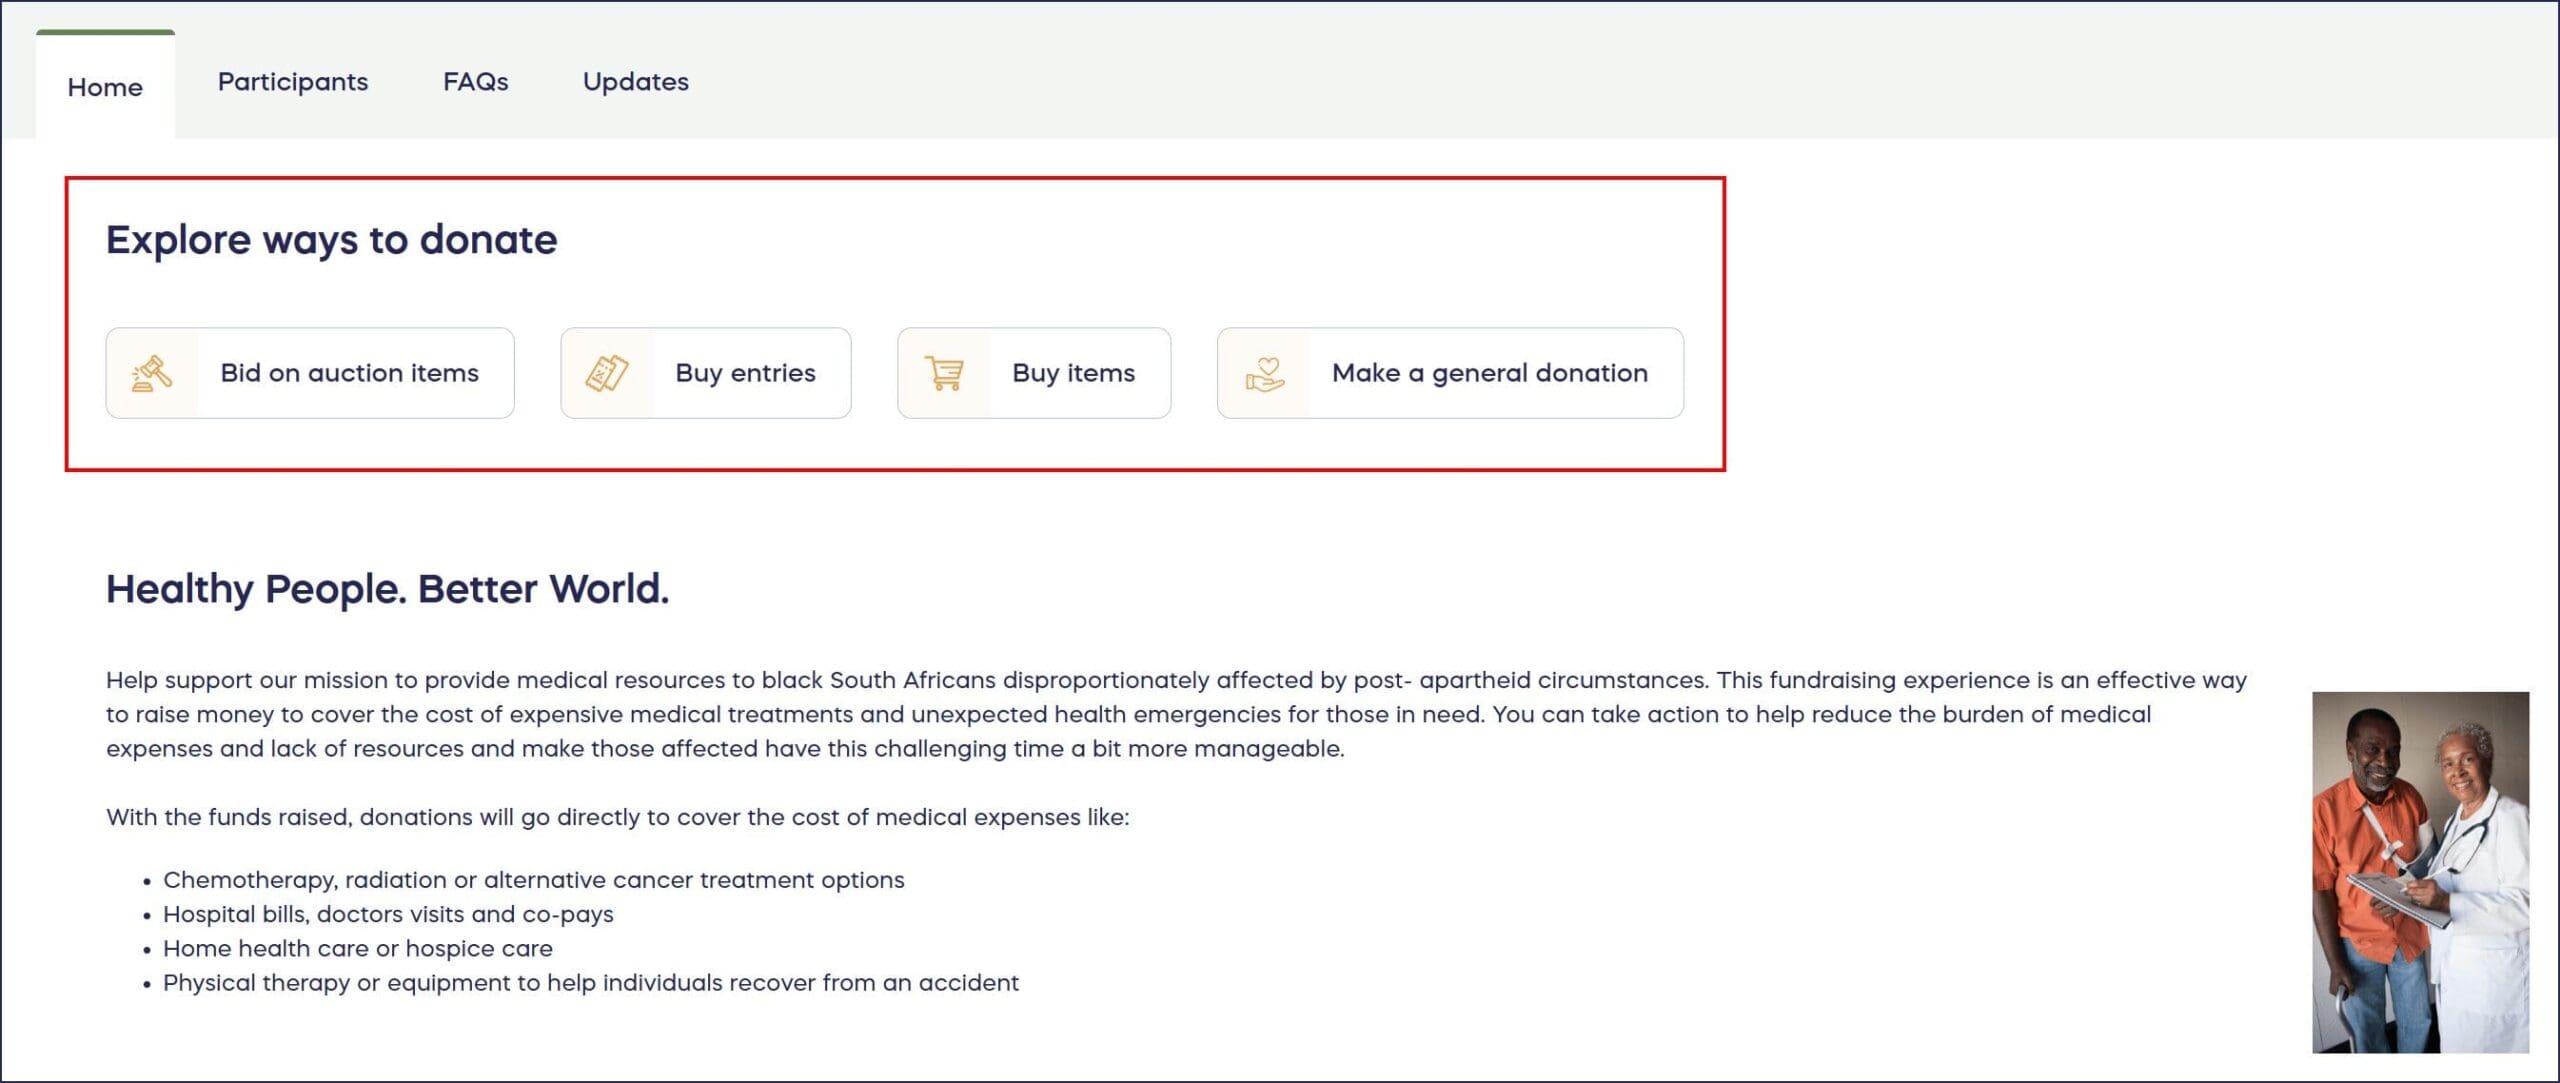The image size is (2560, 1083).
Task: Click the auction gavel icon
Action: pos(152,373)
